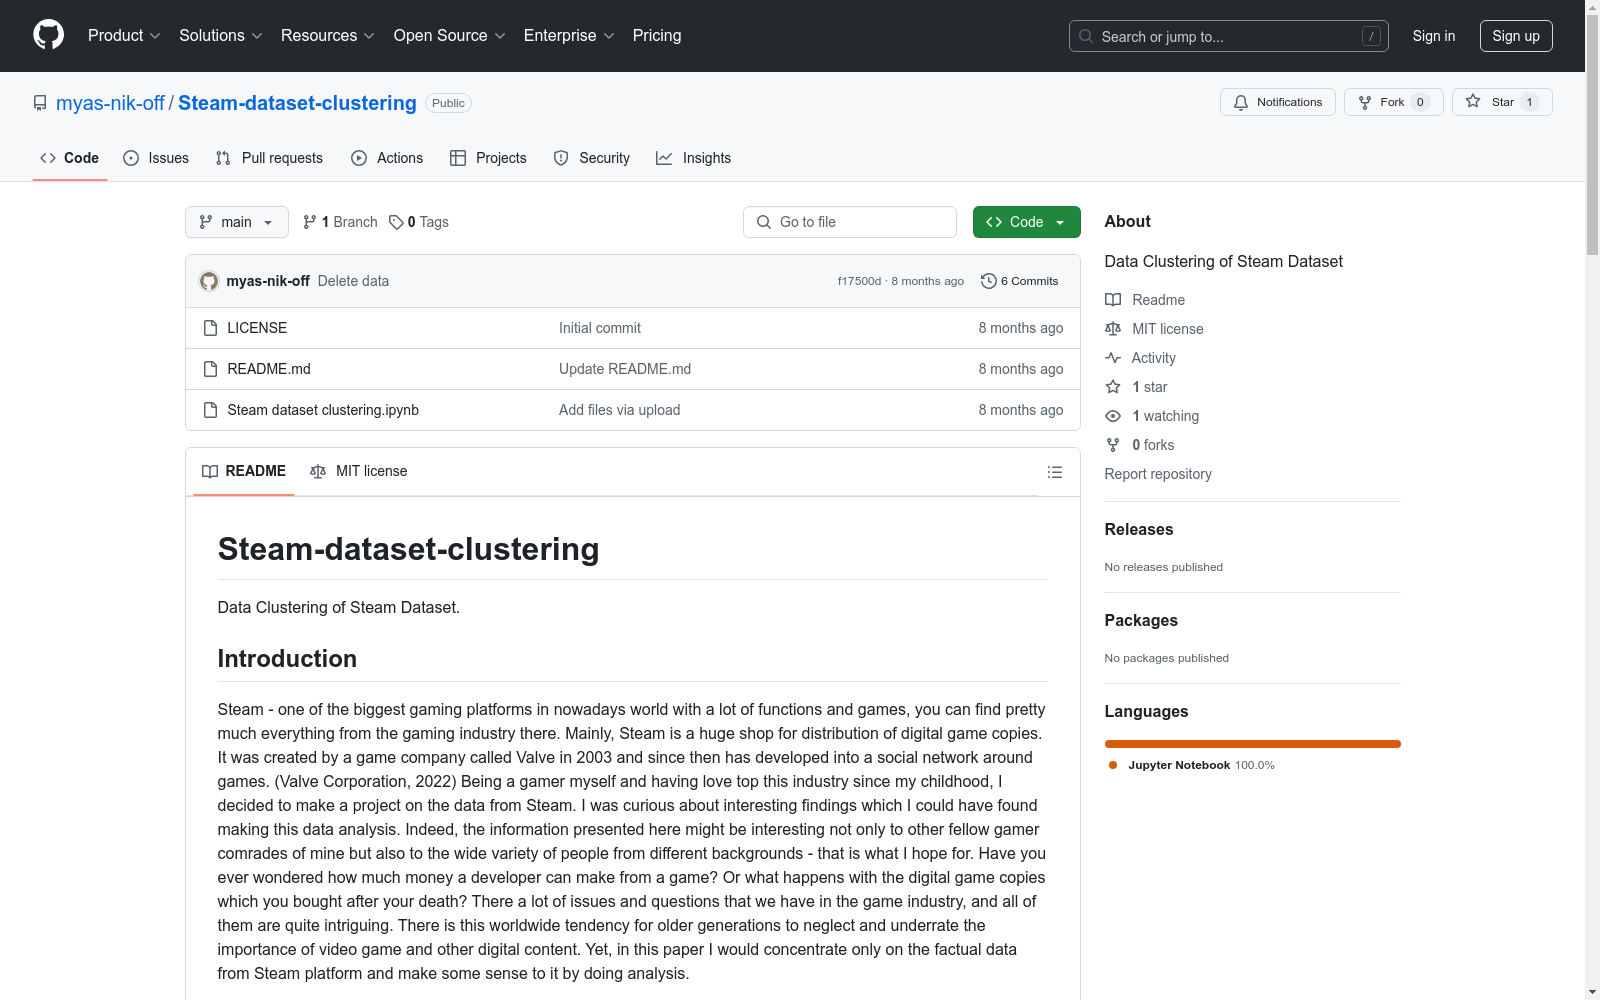Expand the Open Source menu
This screenshot has height=1000, width=1600.
(x=450, y=35)
